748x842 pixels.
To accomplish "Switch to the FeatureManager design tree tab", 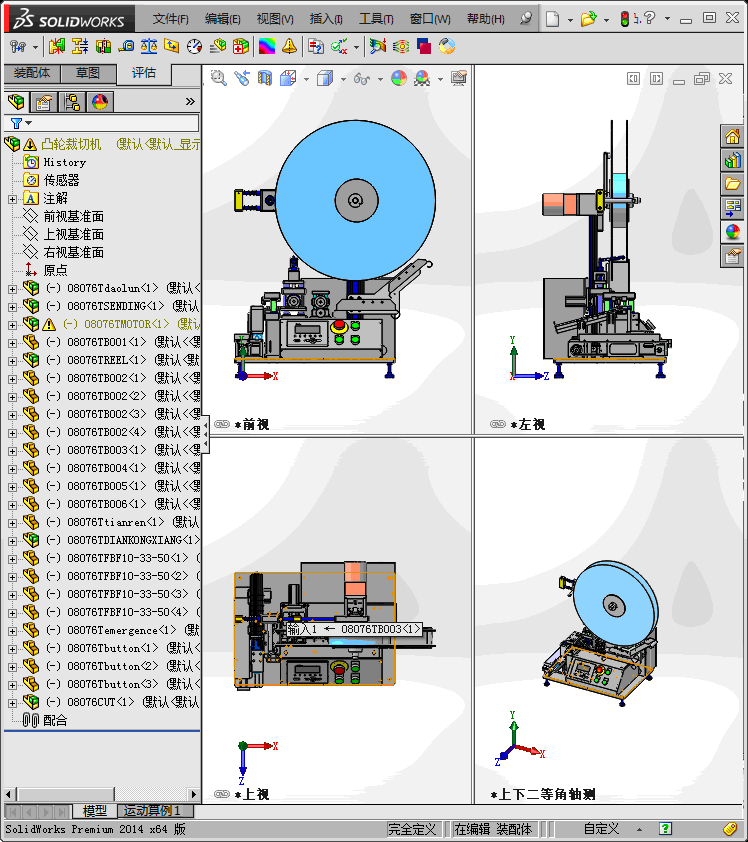I will [x=16, y=101].
